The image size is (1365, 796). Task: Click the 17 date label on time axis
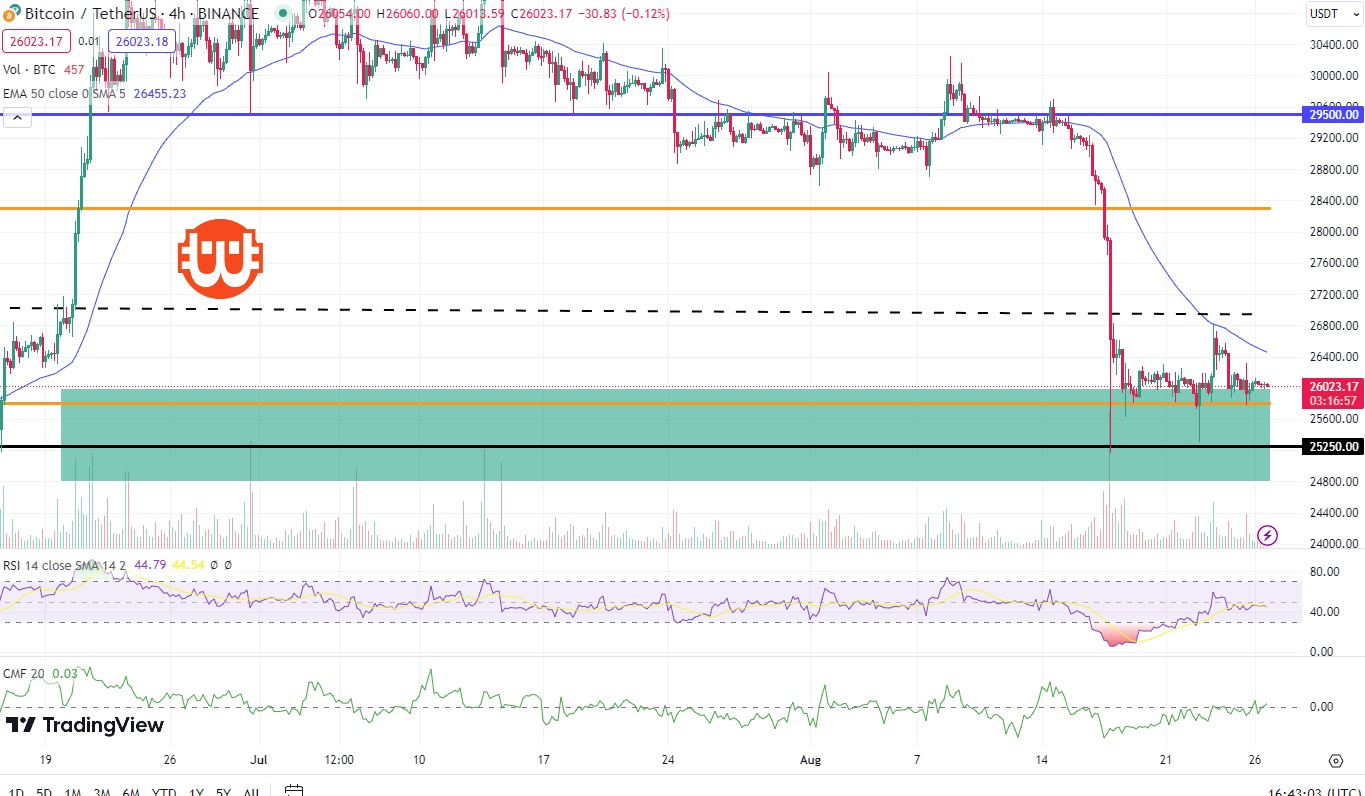click(544, 760)
